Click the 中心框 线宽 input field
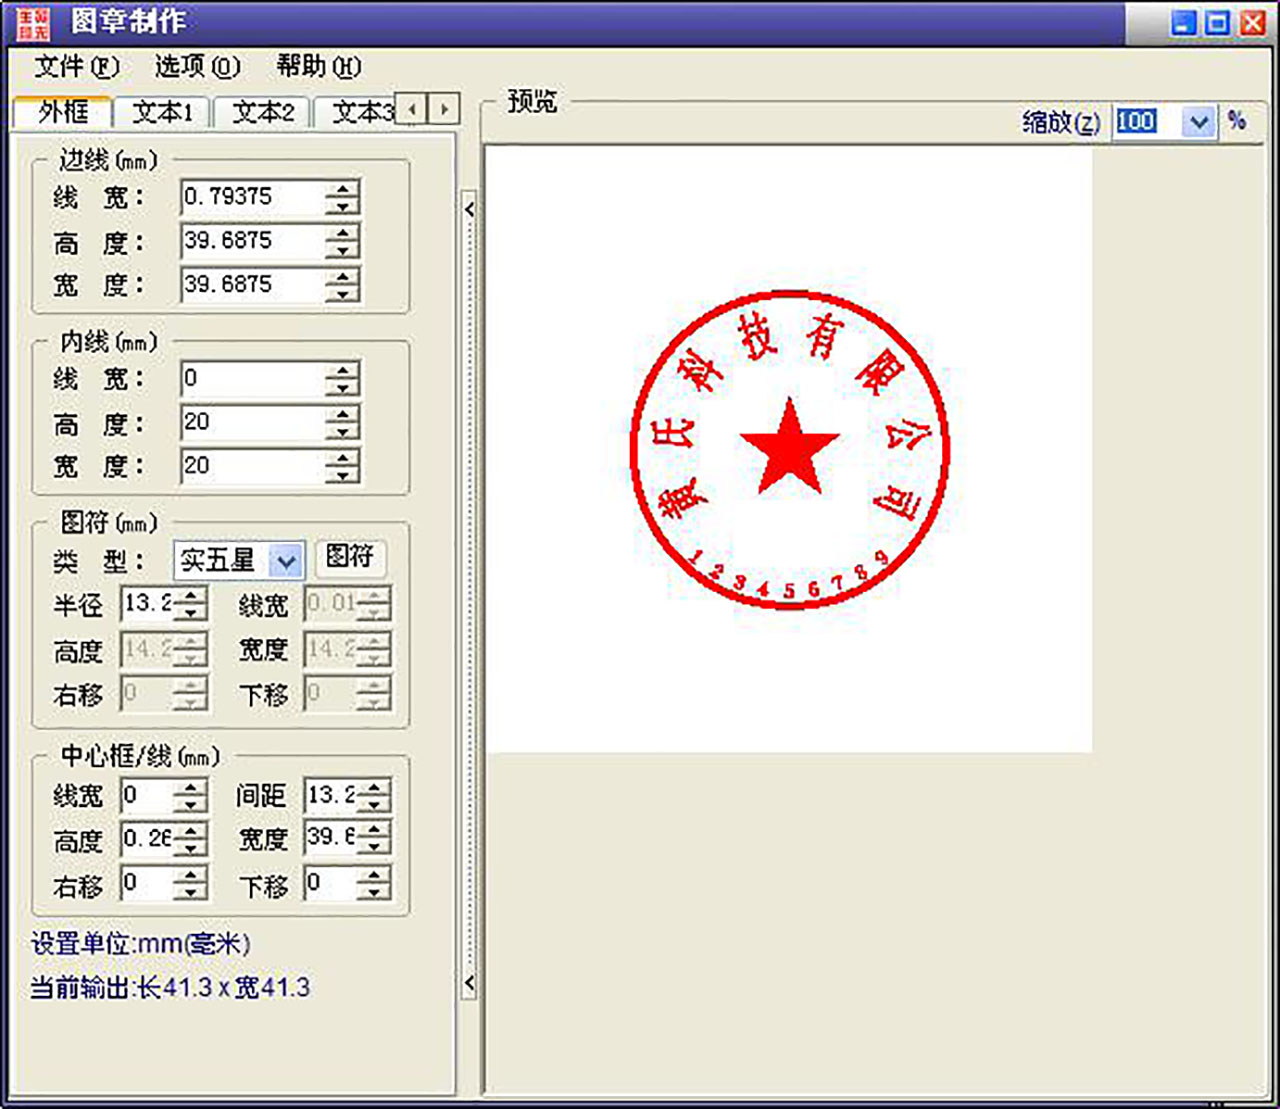The image size is (1280, 1109). pyautogui.click(x=147, y=797)
